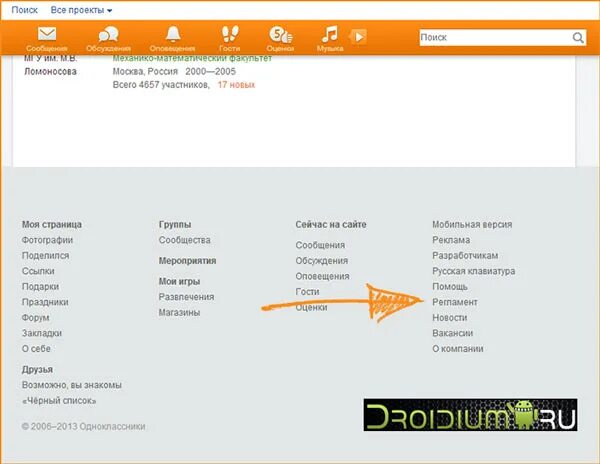Open Сообщения envelope icon in toolbar

(x=47, y=34)
